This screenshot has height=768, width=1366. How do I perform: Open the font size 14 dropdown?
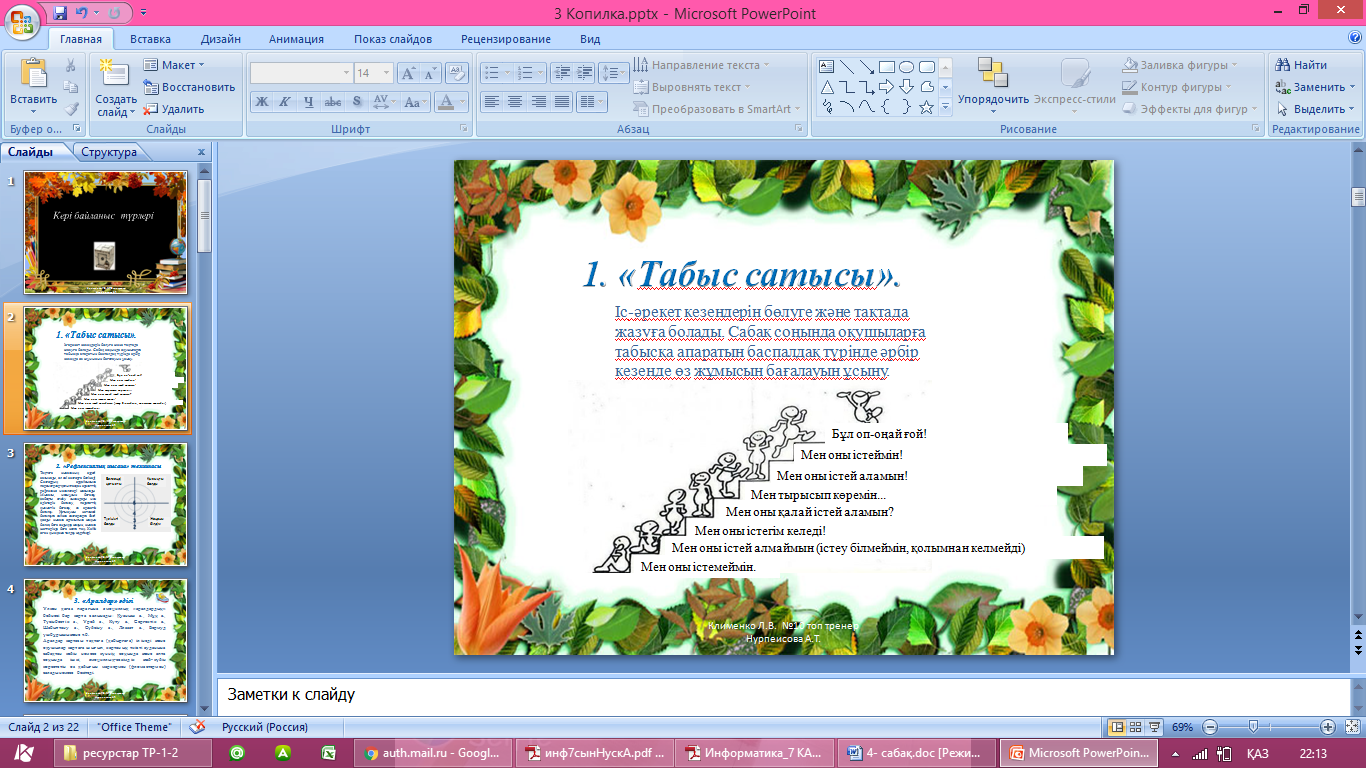click(x=387, y=73)
